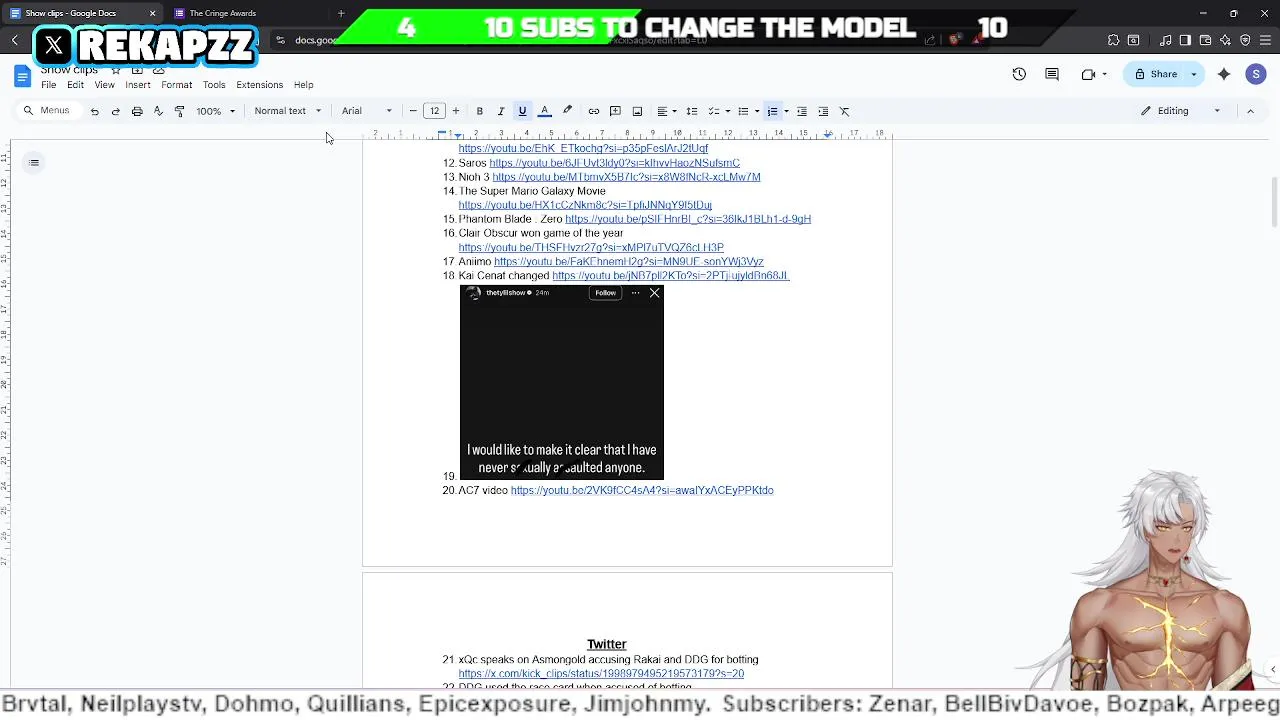Toggle underline formatting

522,111
